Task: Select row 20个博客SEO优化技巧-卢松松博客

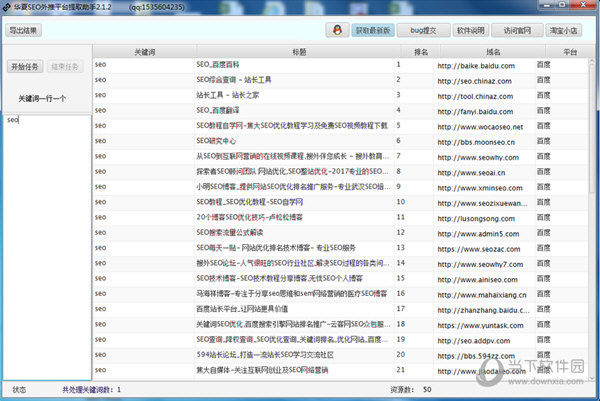Action: (341, 217)
